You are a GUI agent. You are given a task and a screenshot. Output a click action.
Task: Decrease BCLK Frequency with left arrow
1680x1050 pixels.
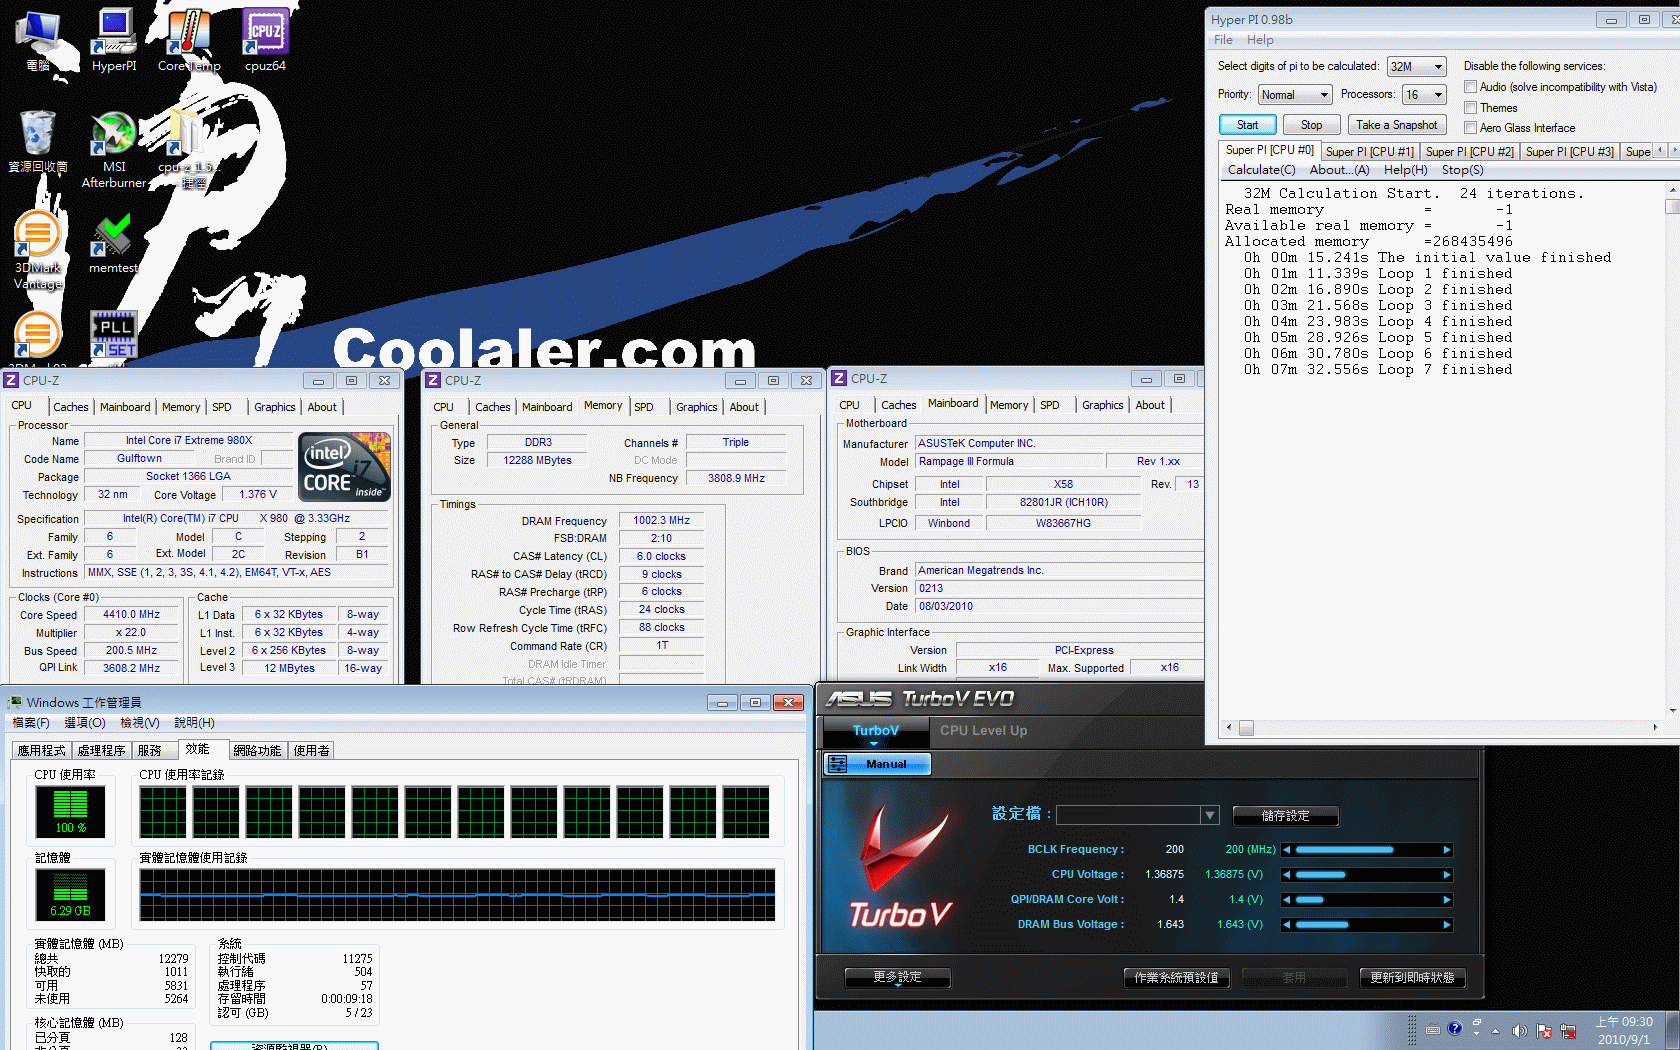(x=1287, y=850)
